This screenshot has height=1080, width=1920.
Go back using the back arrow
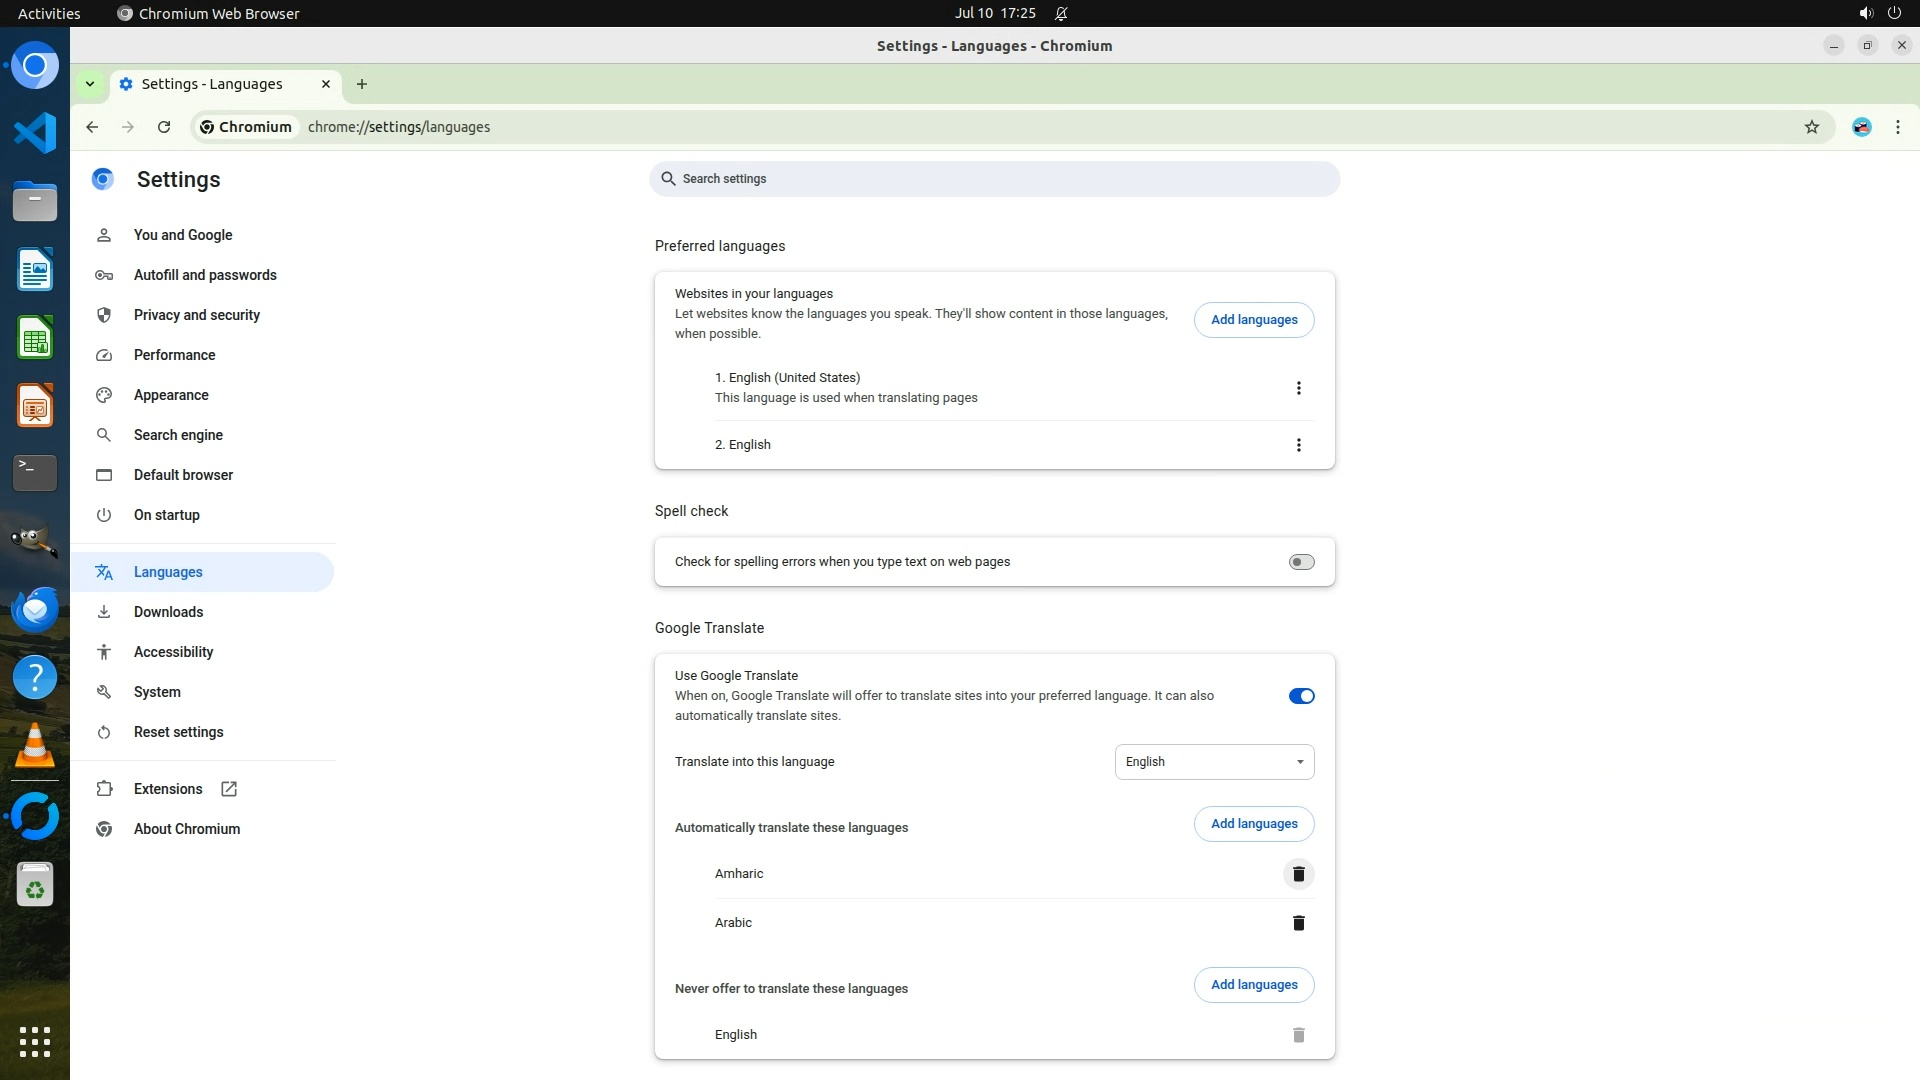[x=92, y=127]
